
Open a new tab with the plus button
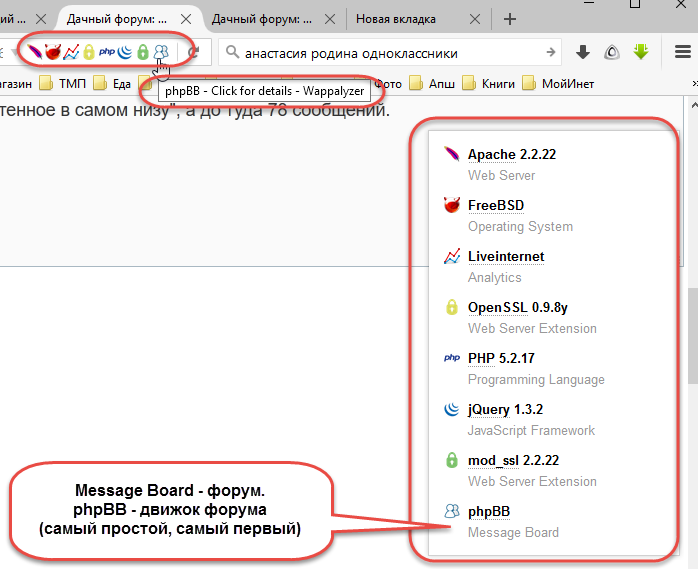click(510, 19)
